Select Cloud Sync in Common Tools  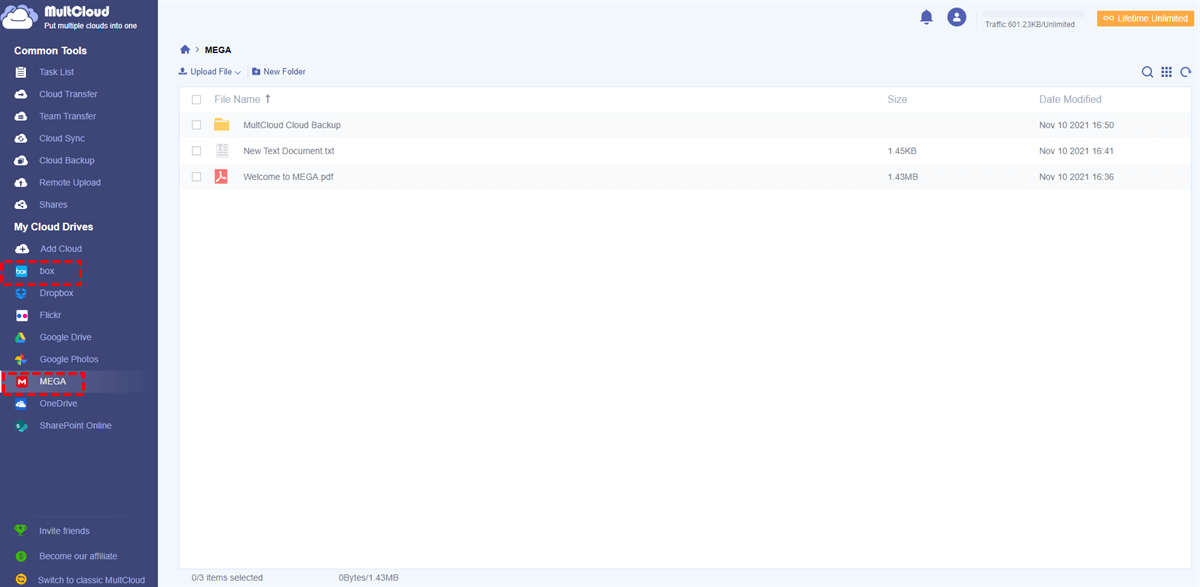[62, 138]
